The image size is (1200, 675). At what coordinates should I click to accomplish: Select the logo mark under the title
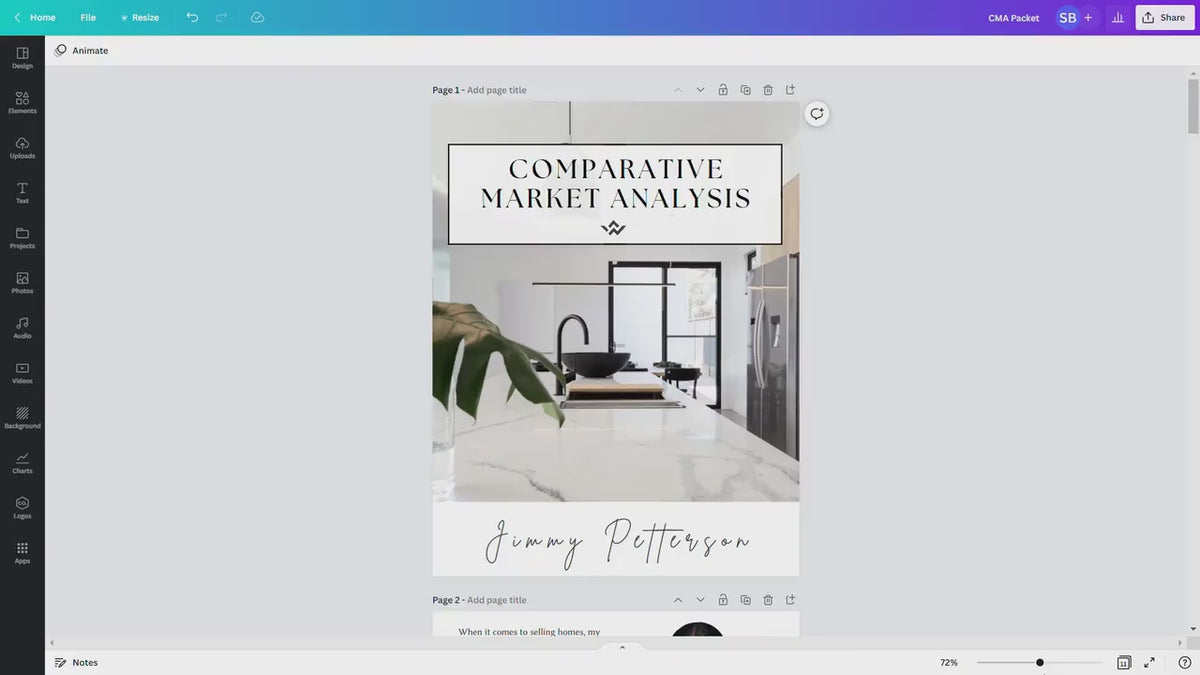(613, 228)
